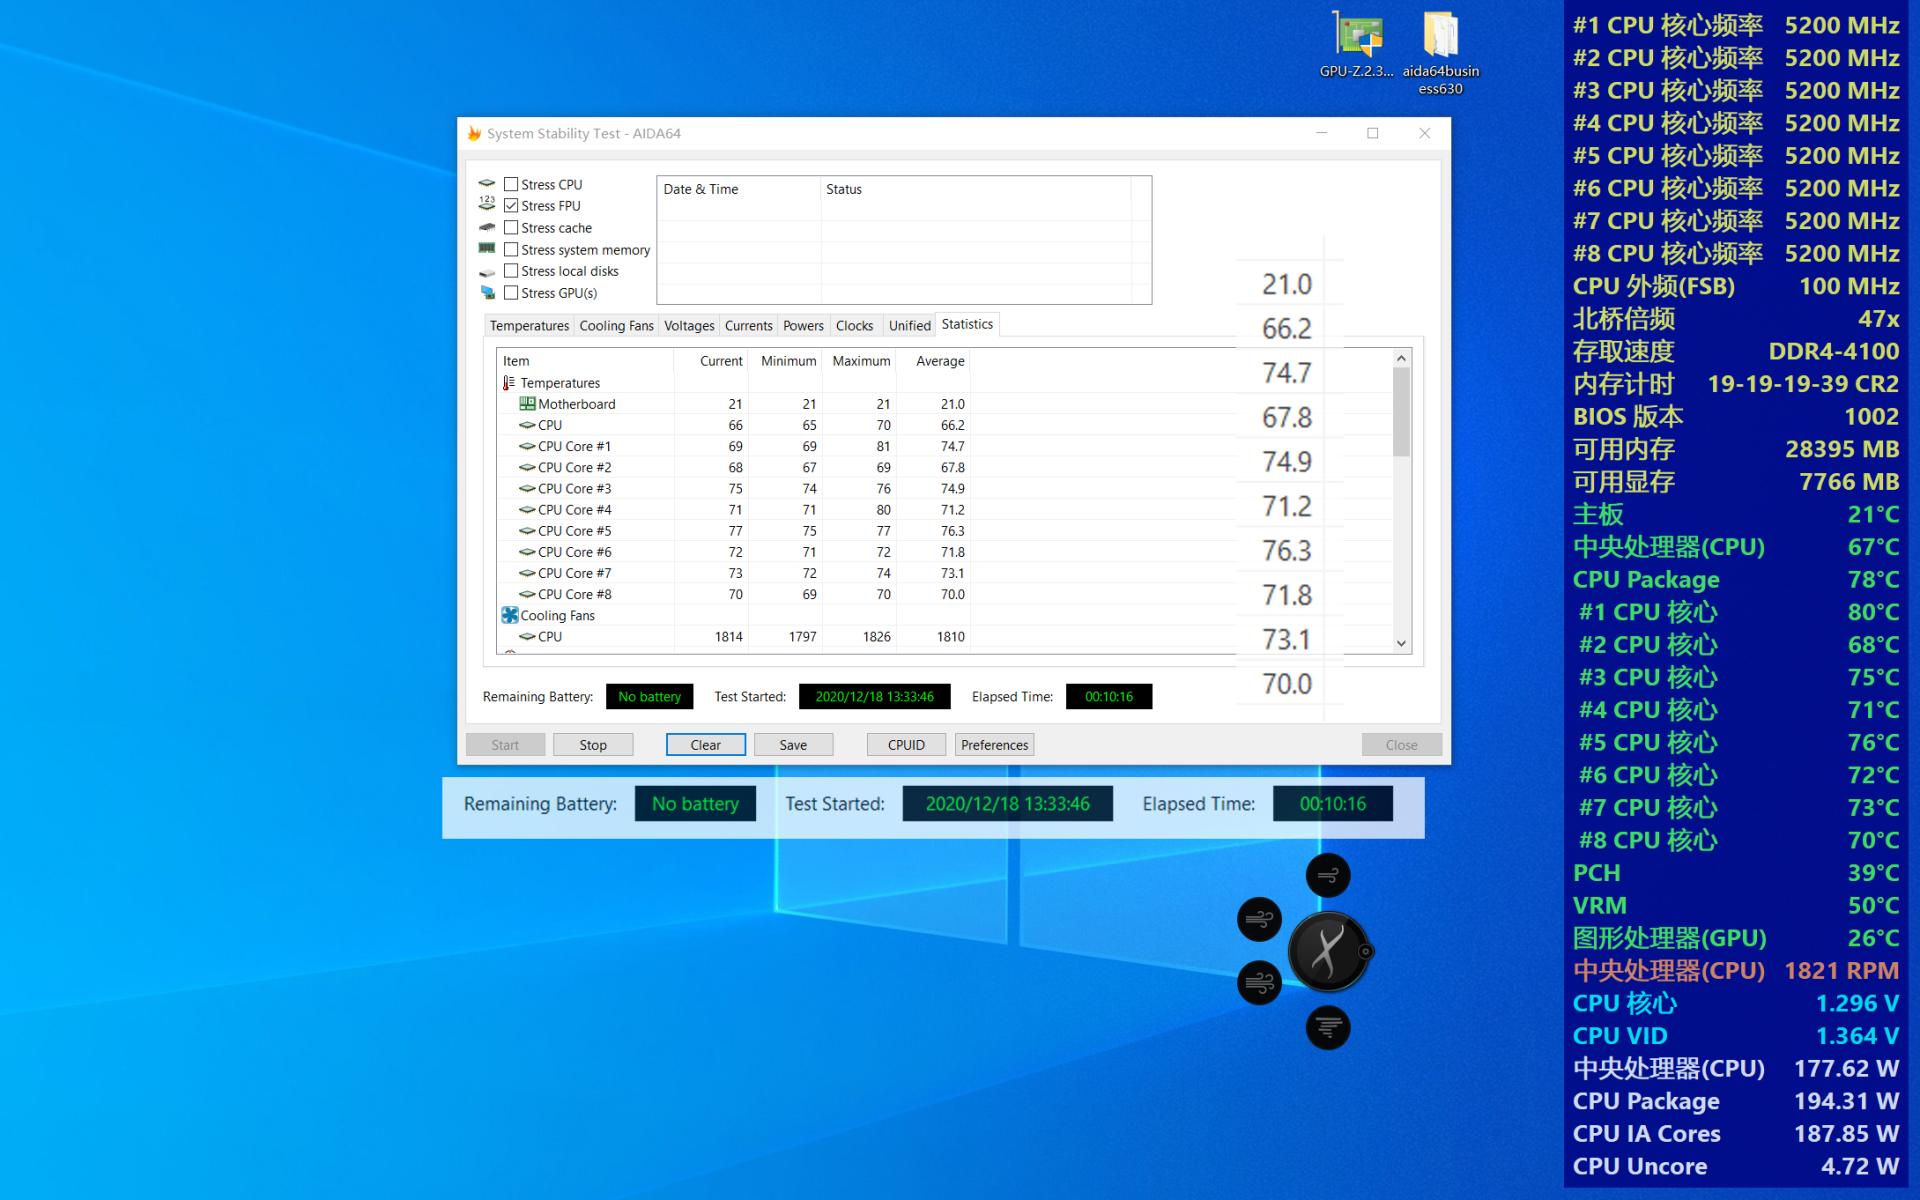Switch to the Voltages tab

coord(689,326)
